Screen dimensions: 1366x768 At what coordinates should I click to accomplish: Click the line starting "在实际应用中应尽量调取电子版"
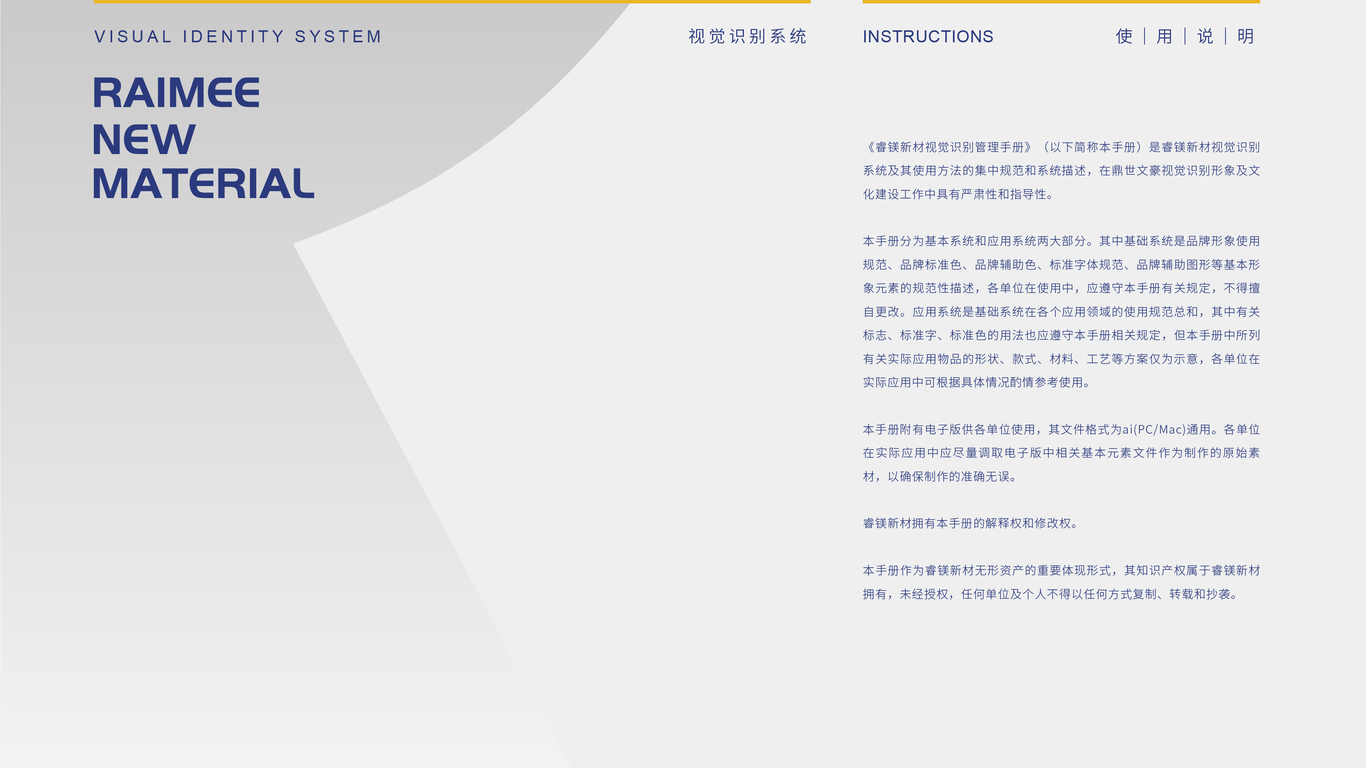(x=1061, y=453)
